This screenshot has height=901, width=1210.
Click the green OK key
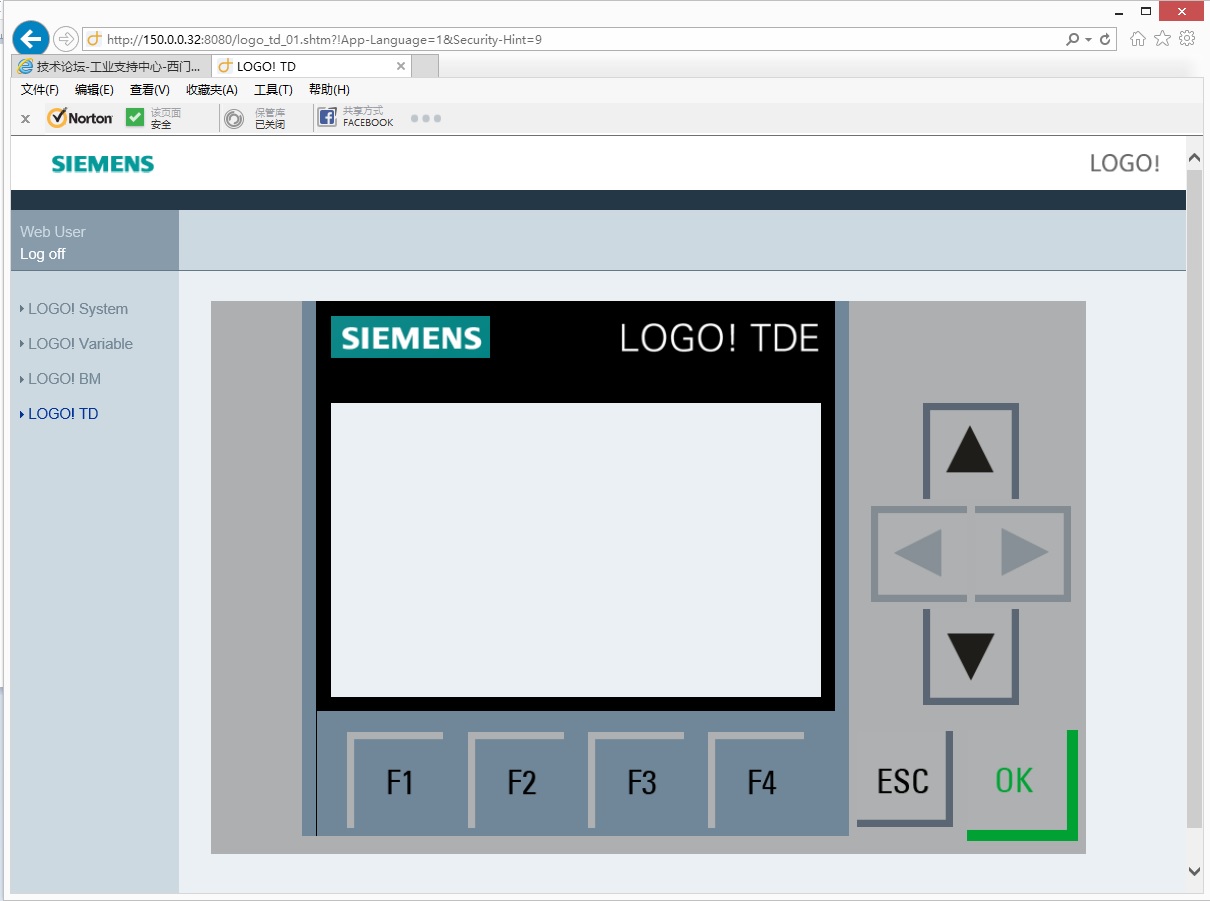pos(1022,785)
